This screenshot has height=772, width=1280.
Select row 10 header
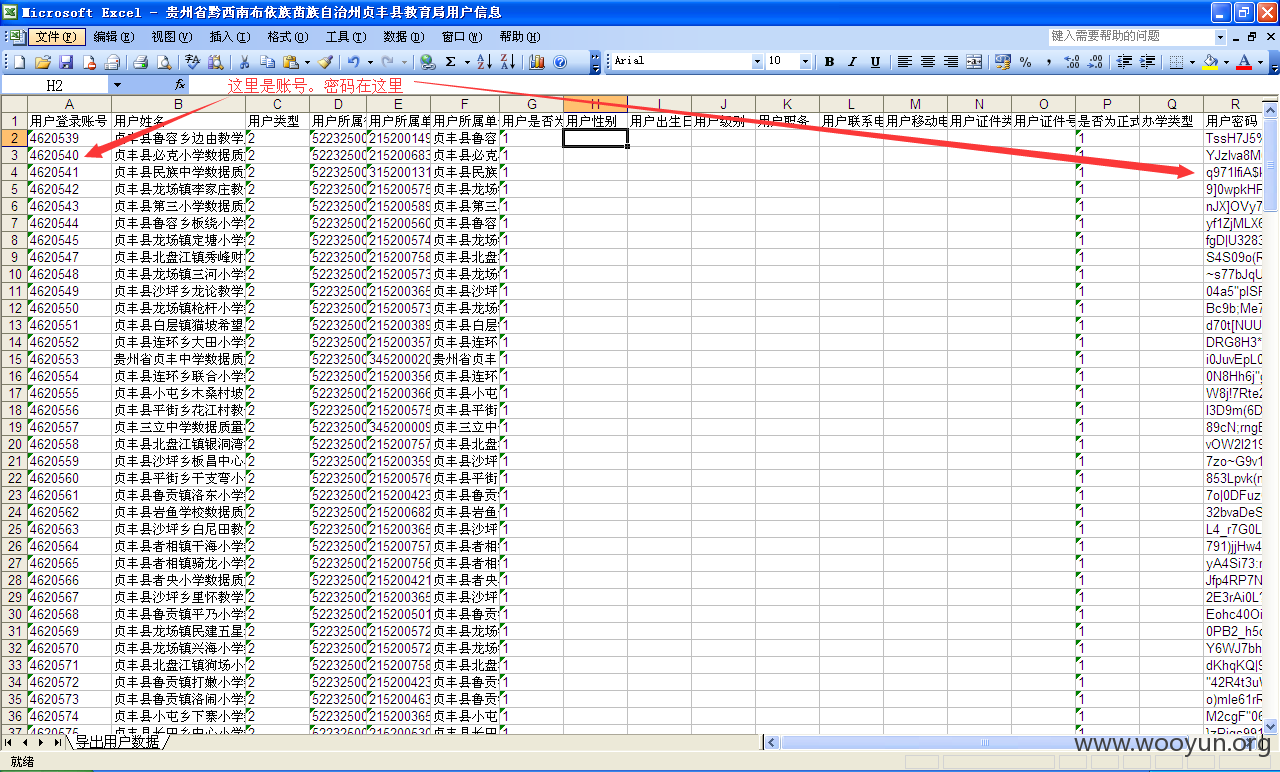14,274
